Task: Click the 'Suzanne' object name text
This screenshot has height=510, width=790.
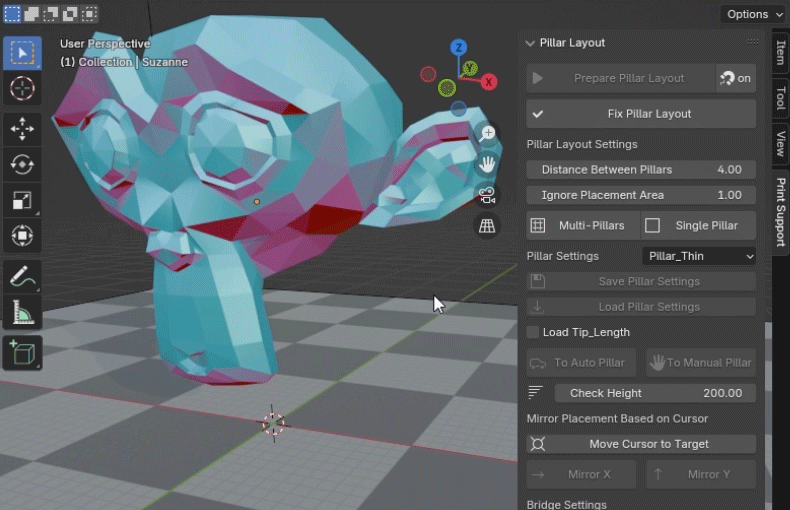Action: 165,62
